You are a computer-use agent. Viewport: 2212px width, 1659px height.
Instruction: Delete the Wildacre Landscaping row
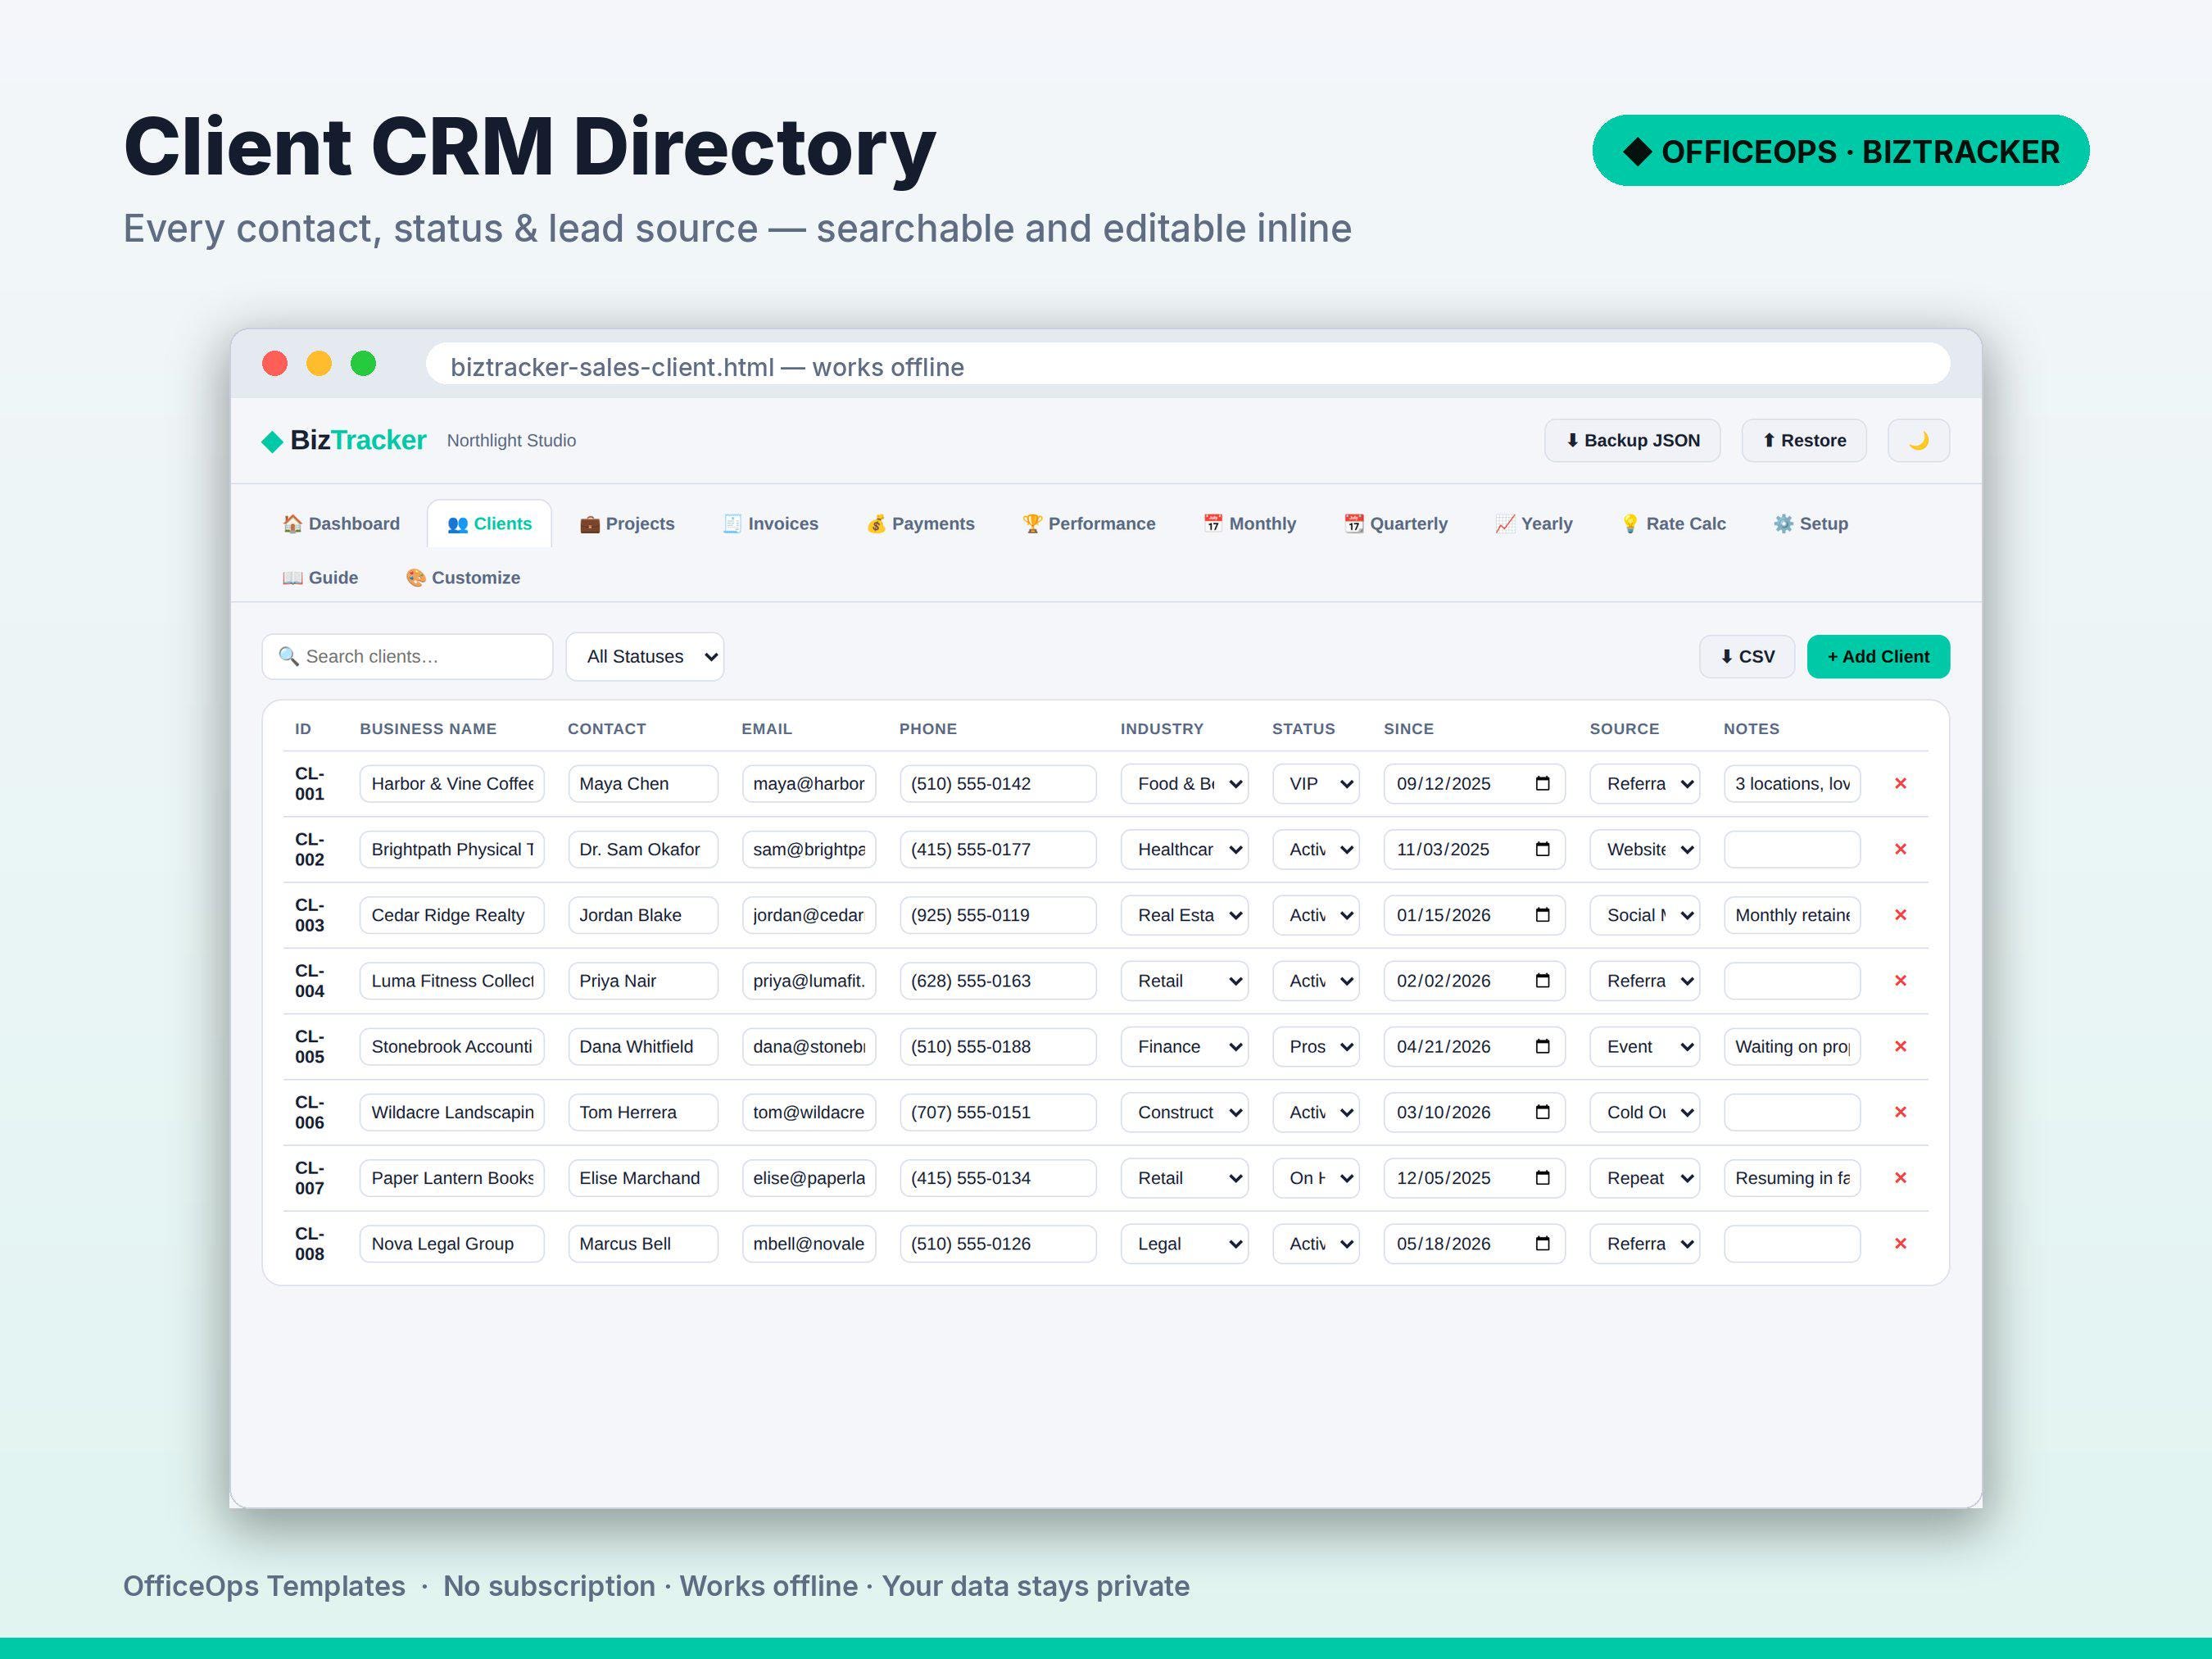(x=1900, y=1112)
